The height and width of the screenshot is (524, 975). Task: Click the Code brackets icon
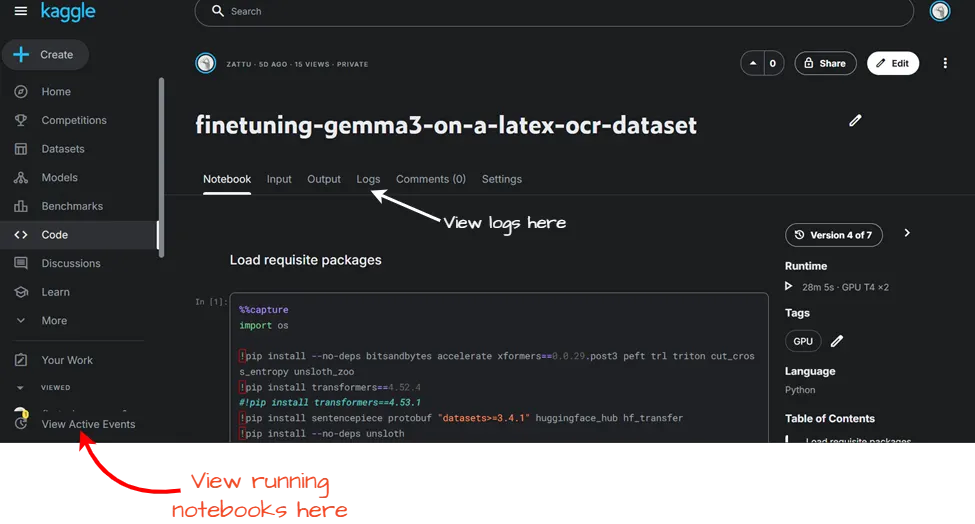point(21,235)
